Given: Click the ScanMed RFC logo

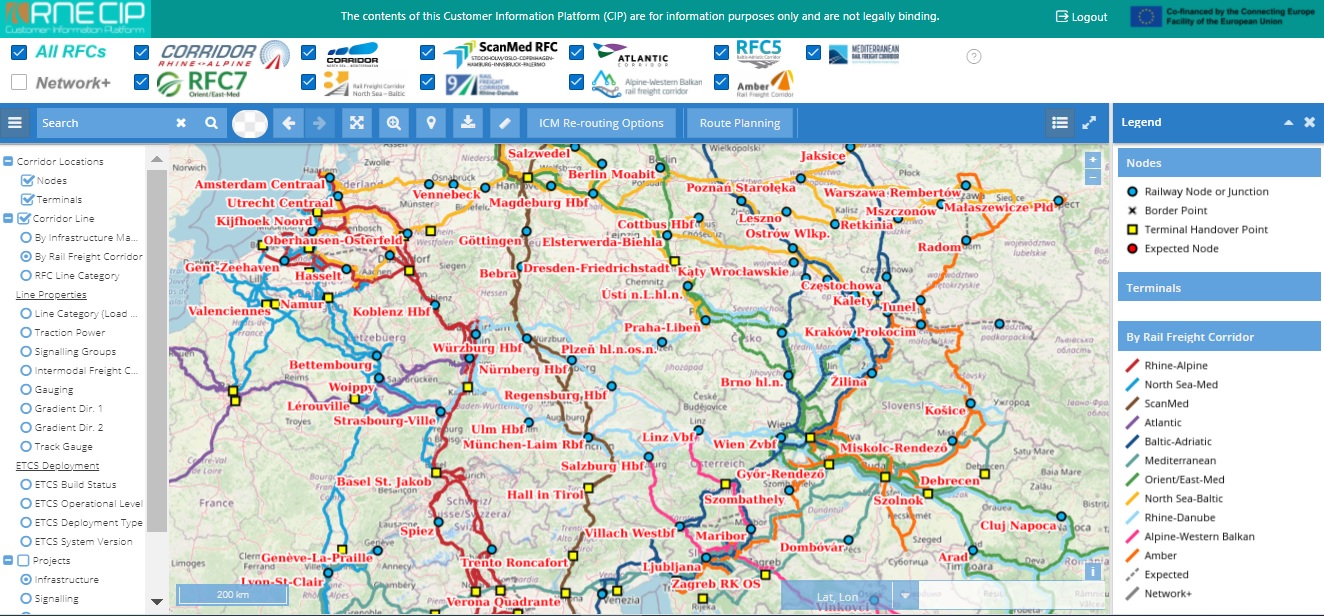Looking at the screenshot, I should click(500, 54).
